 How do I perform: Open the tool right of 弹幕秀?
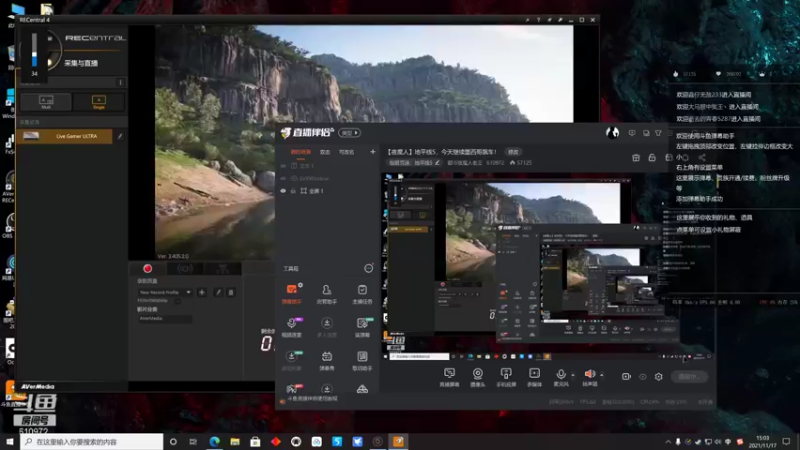[x=362, y=360]
